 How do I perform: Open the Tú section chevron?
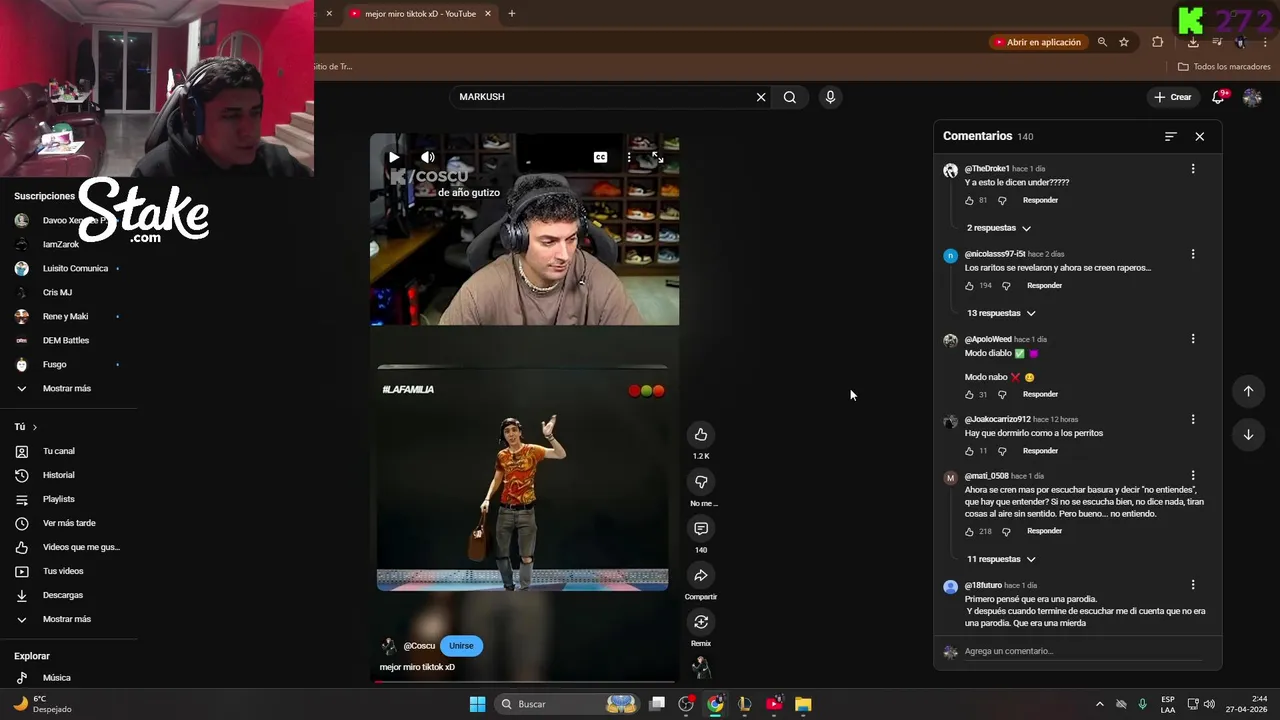pyautogui.click(x=35, y=427)
